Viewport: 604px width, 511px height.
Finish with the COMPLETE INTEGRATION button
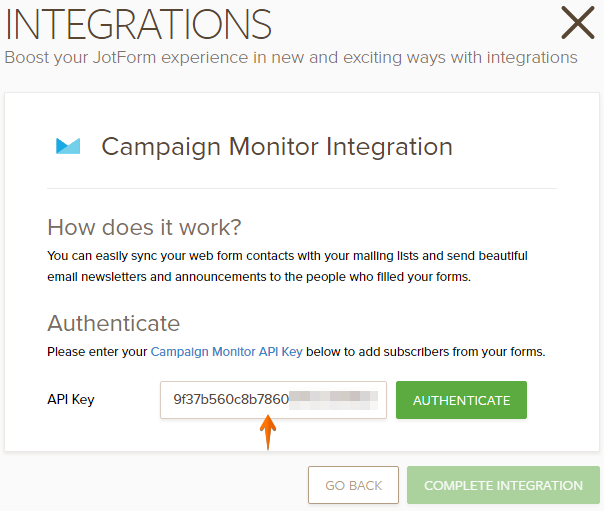point(503,485)
